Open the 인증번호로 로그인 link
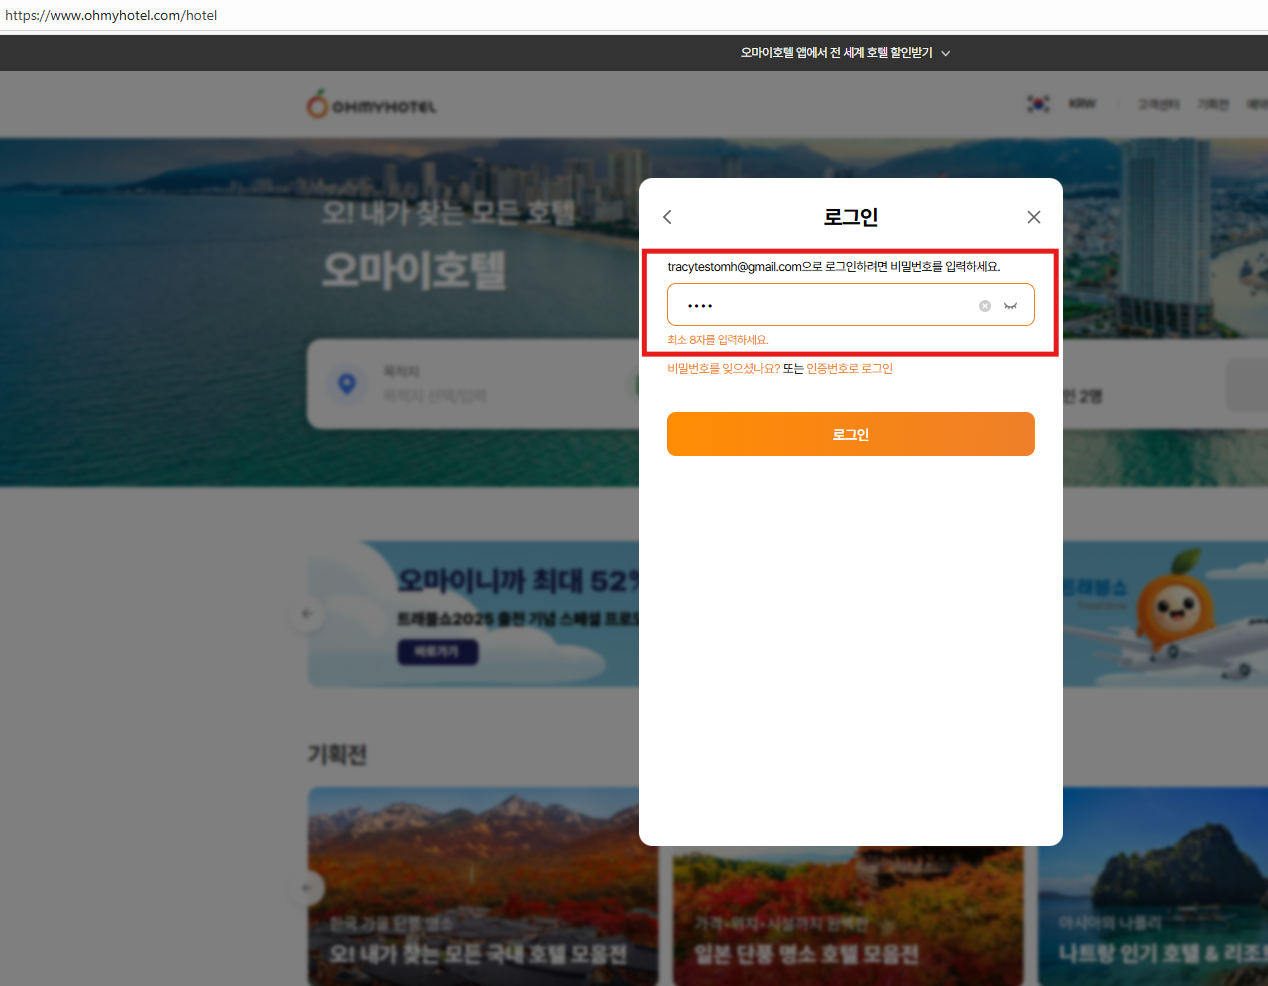Image resolution: width=1268 pixels, height=986 pixels. (850, 369)
